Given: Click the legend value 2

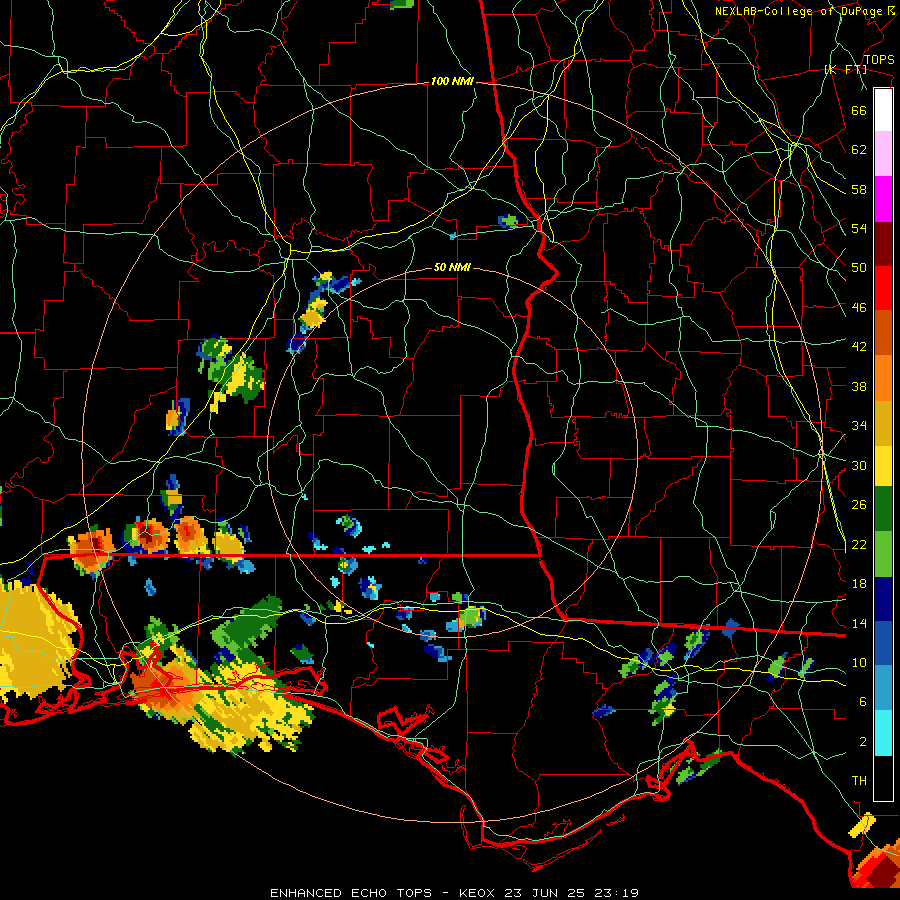Looking at the screenshot, I should (x=863, y=742).
